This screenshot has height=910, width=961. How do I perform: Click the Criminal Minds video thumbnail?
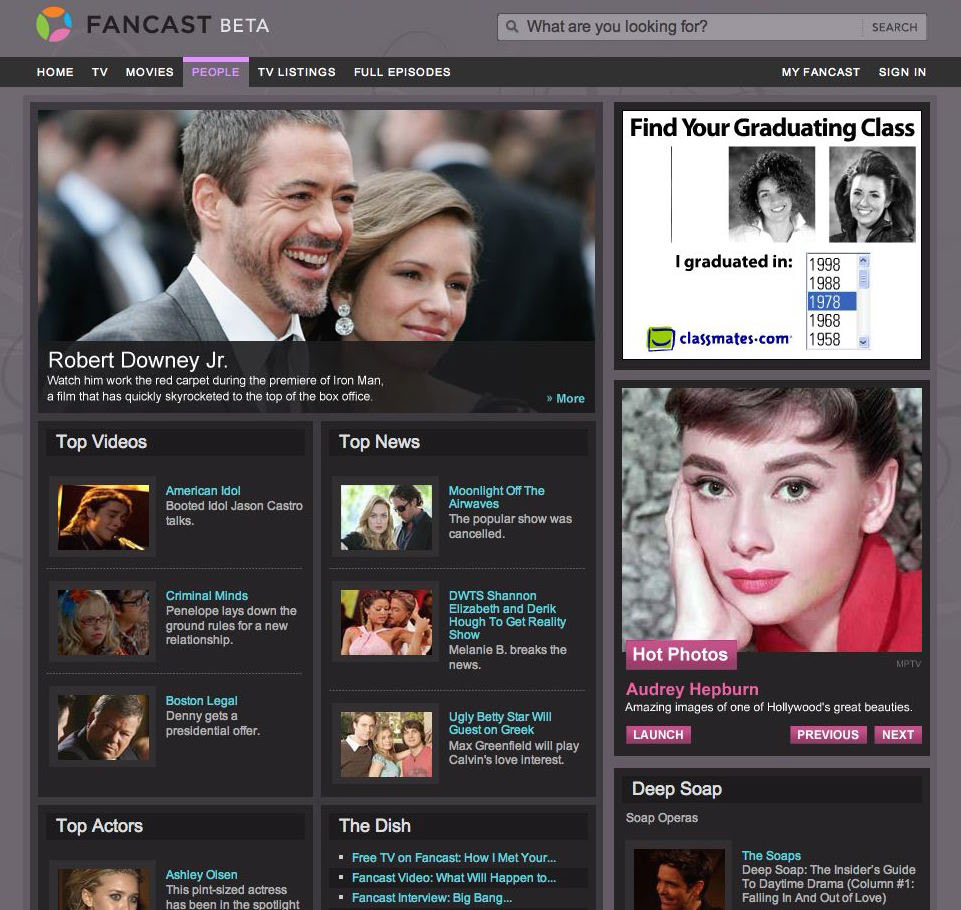(x=104, y=623)
